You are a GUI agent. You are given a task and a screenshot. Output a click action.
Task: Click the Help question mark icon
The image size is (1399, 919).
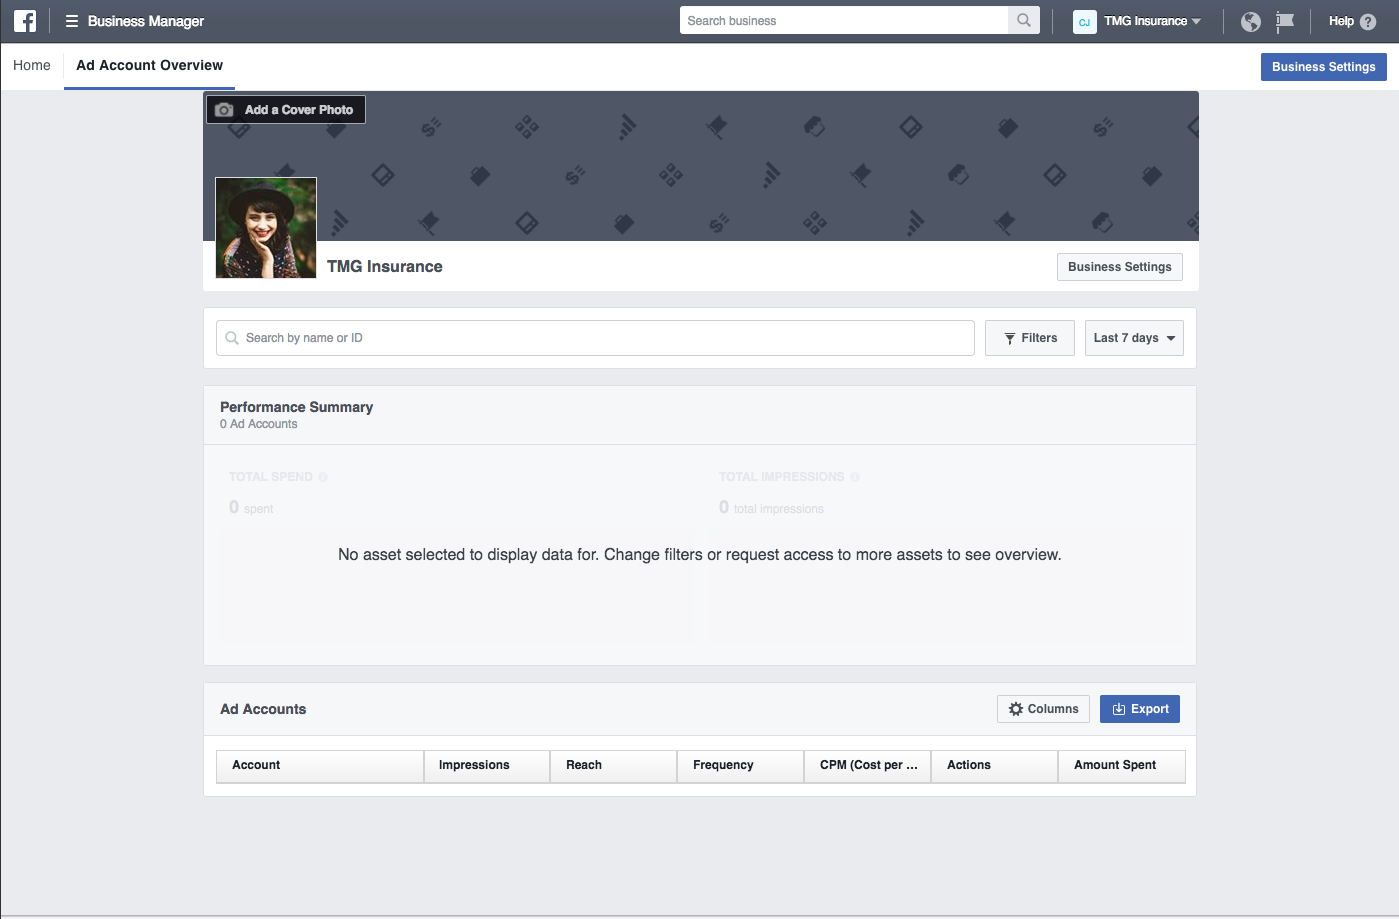1368,21
